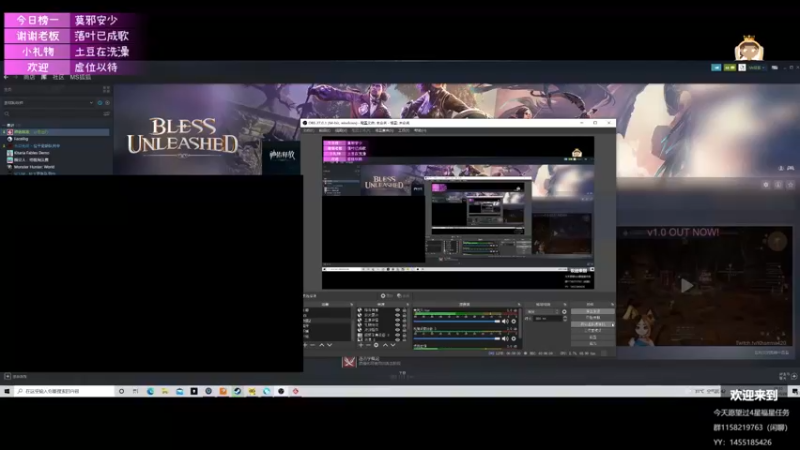This screenshot has width=800, height=450.
Task: Select Monster Hunter: World in library list
Action: click(x=34, y=167)
